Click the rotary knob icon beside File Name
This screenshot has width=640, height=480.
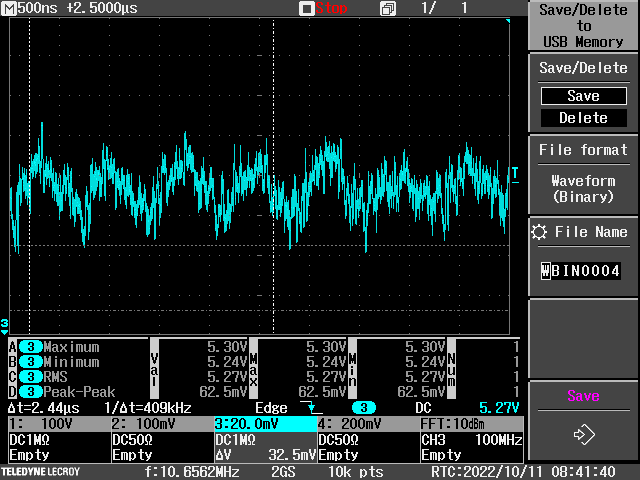pos(540,232)
